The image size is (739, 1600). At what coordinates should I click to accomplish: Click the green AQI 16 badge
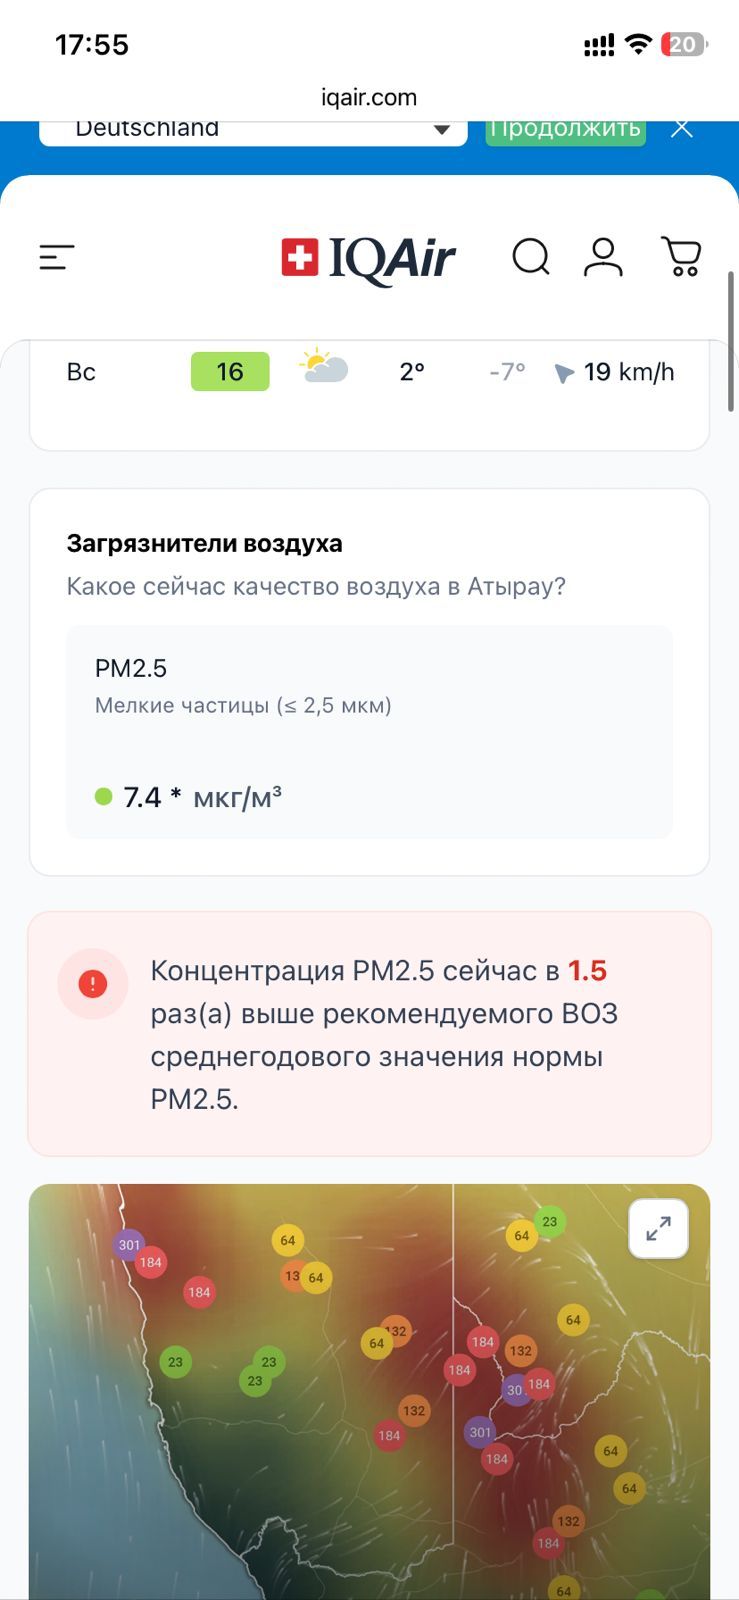pyautogui.click(x=230, y=372)
